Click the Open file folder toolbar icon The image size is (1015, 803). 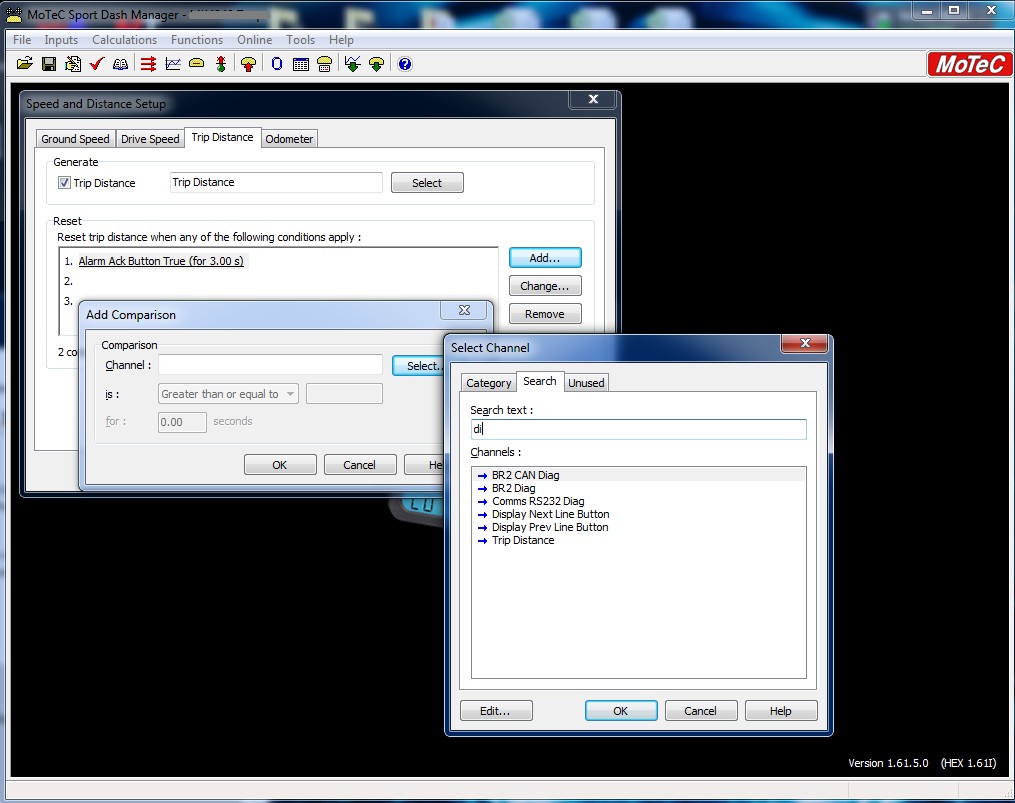click(x=25, y=63)
